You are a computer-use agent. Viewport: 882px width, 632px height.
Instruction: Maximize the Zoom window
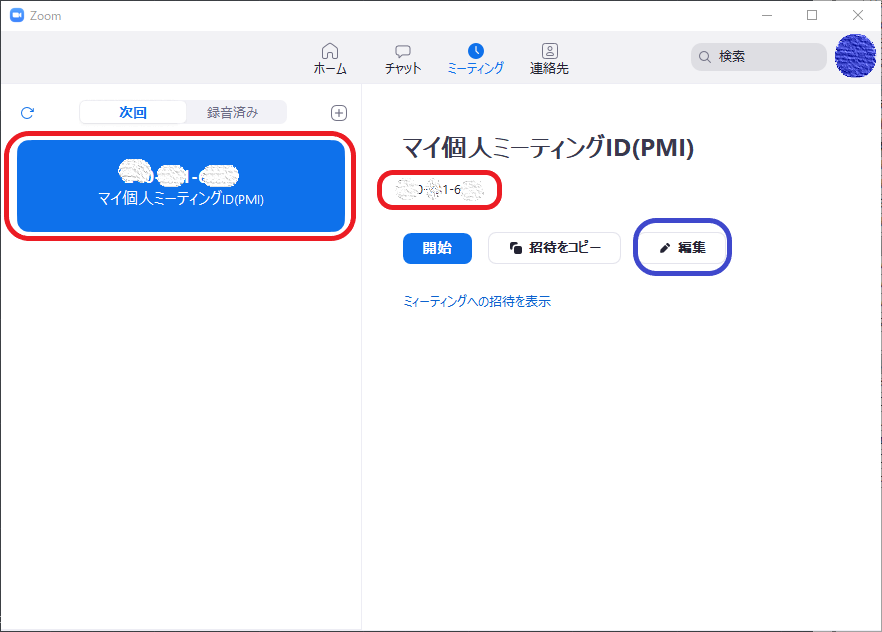tap(812, 15)
